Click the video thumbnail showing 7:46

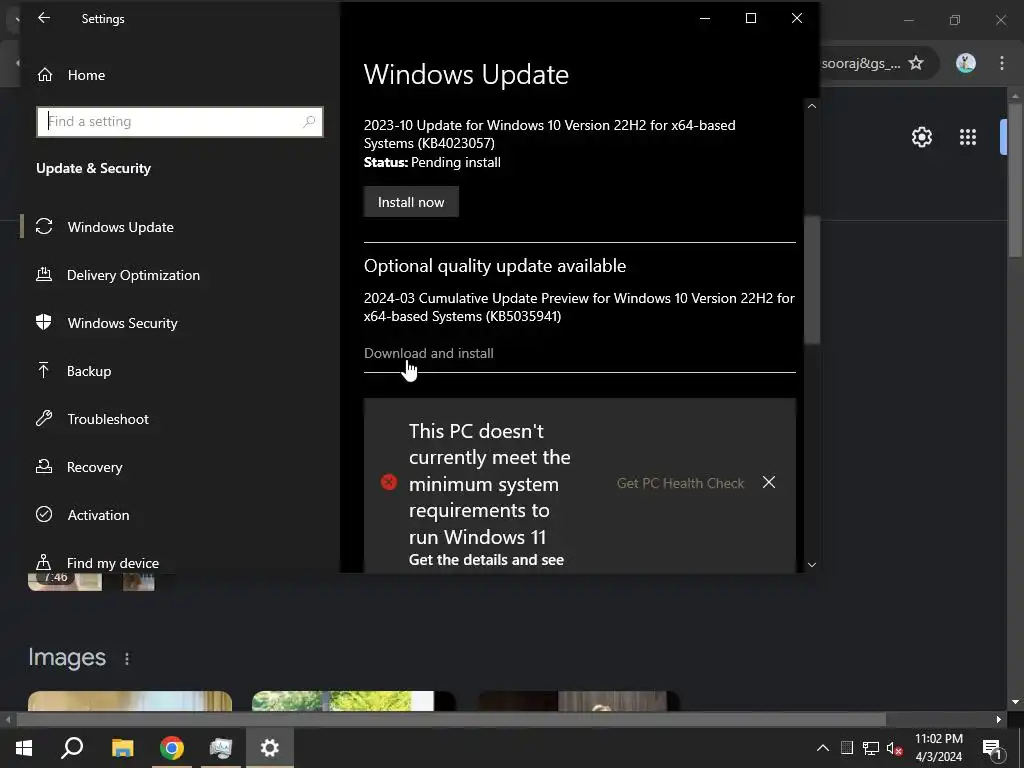point(65,581)
